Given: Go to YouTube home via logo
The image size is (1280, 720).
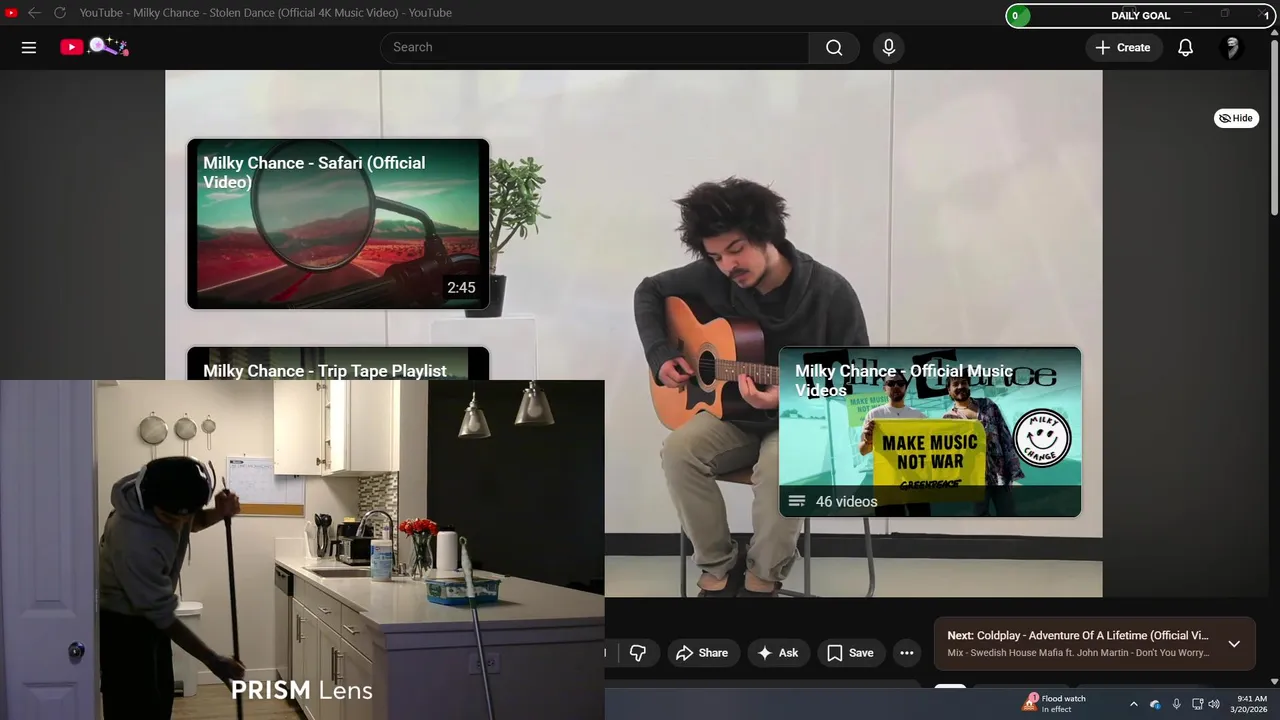Looking at the screenshot, I should click(x=94, y=47).
